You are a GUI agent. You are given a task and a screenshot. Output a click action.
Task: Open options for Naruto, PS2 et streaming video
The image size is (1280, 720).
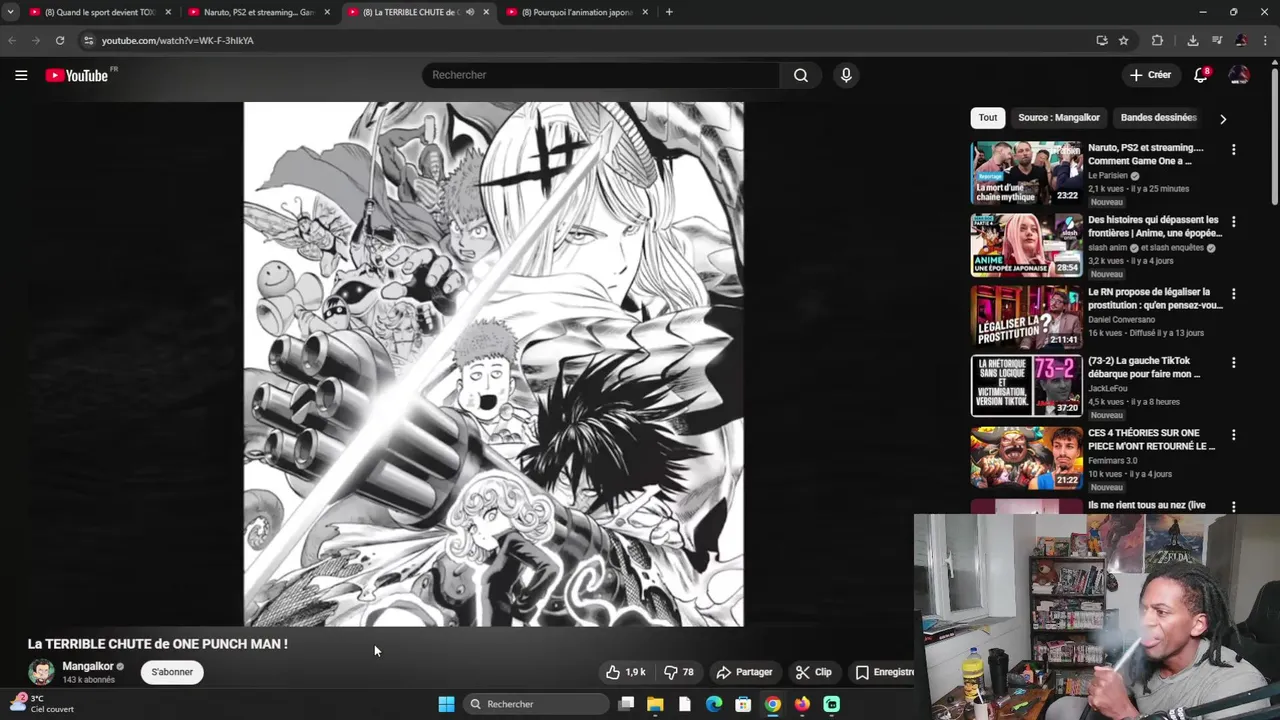(1233, 150)
